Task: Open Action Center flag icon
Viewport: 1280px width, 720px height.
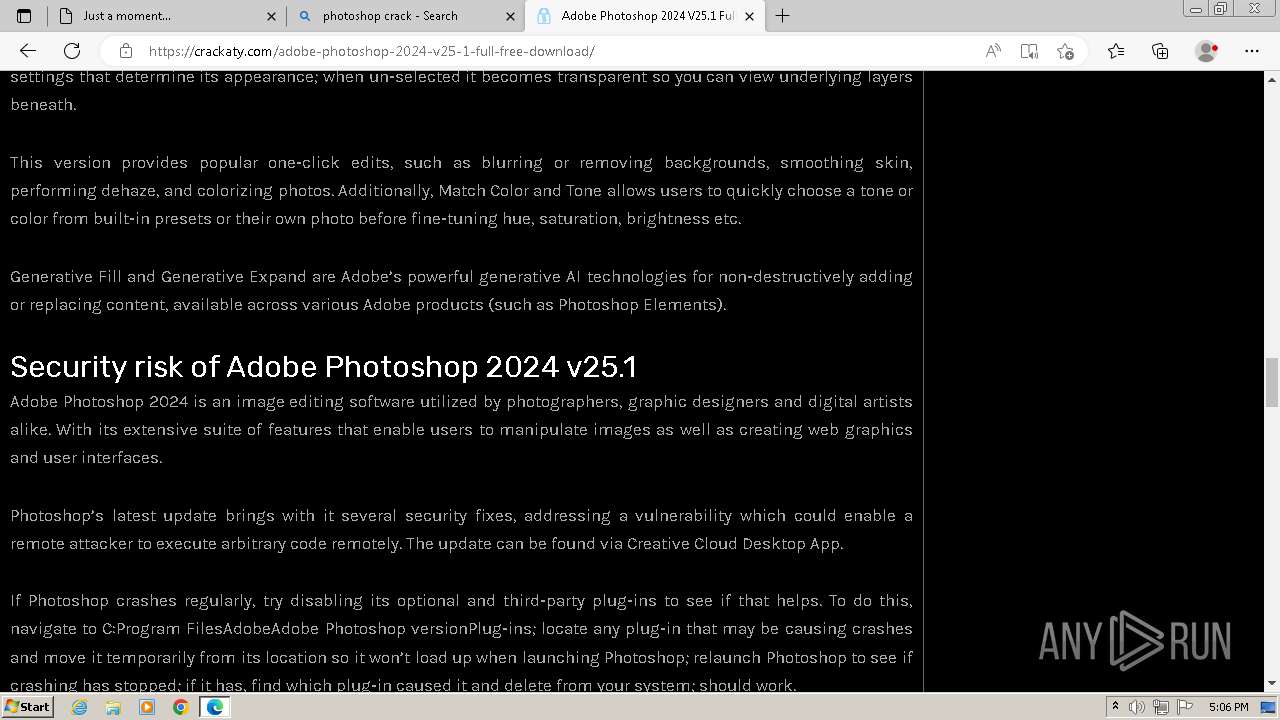Action: pyautogui.click(x=1185, y=707)
